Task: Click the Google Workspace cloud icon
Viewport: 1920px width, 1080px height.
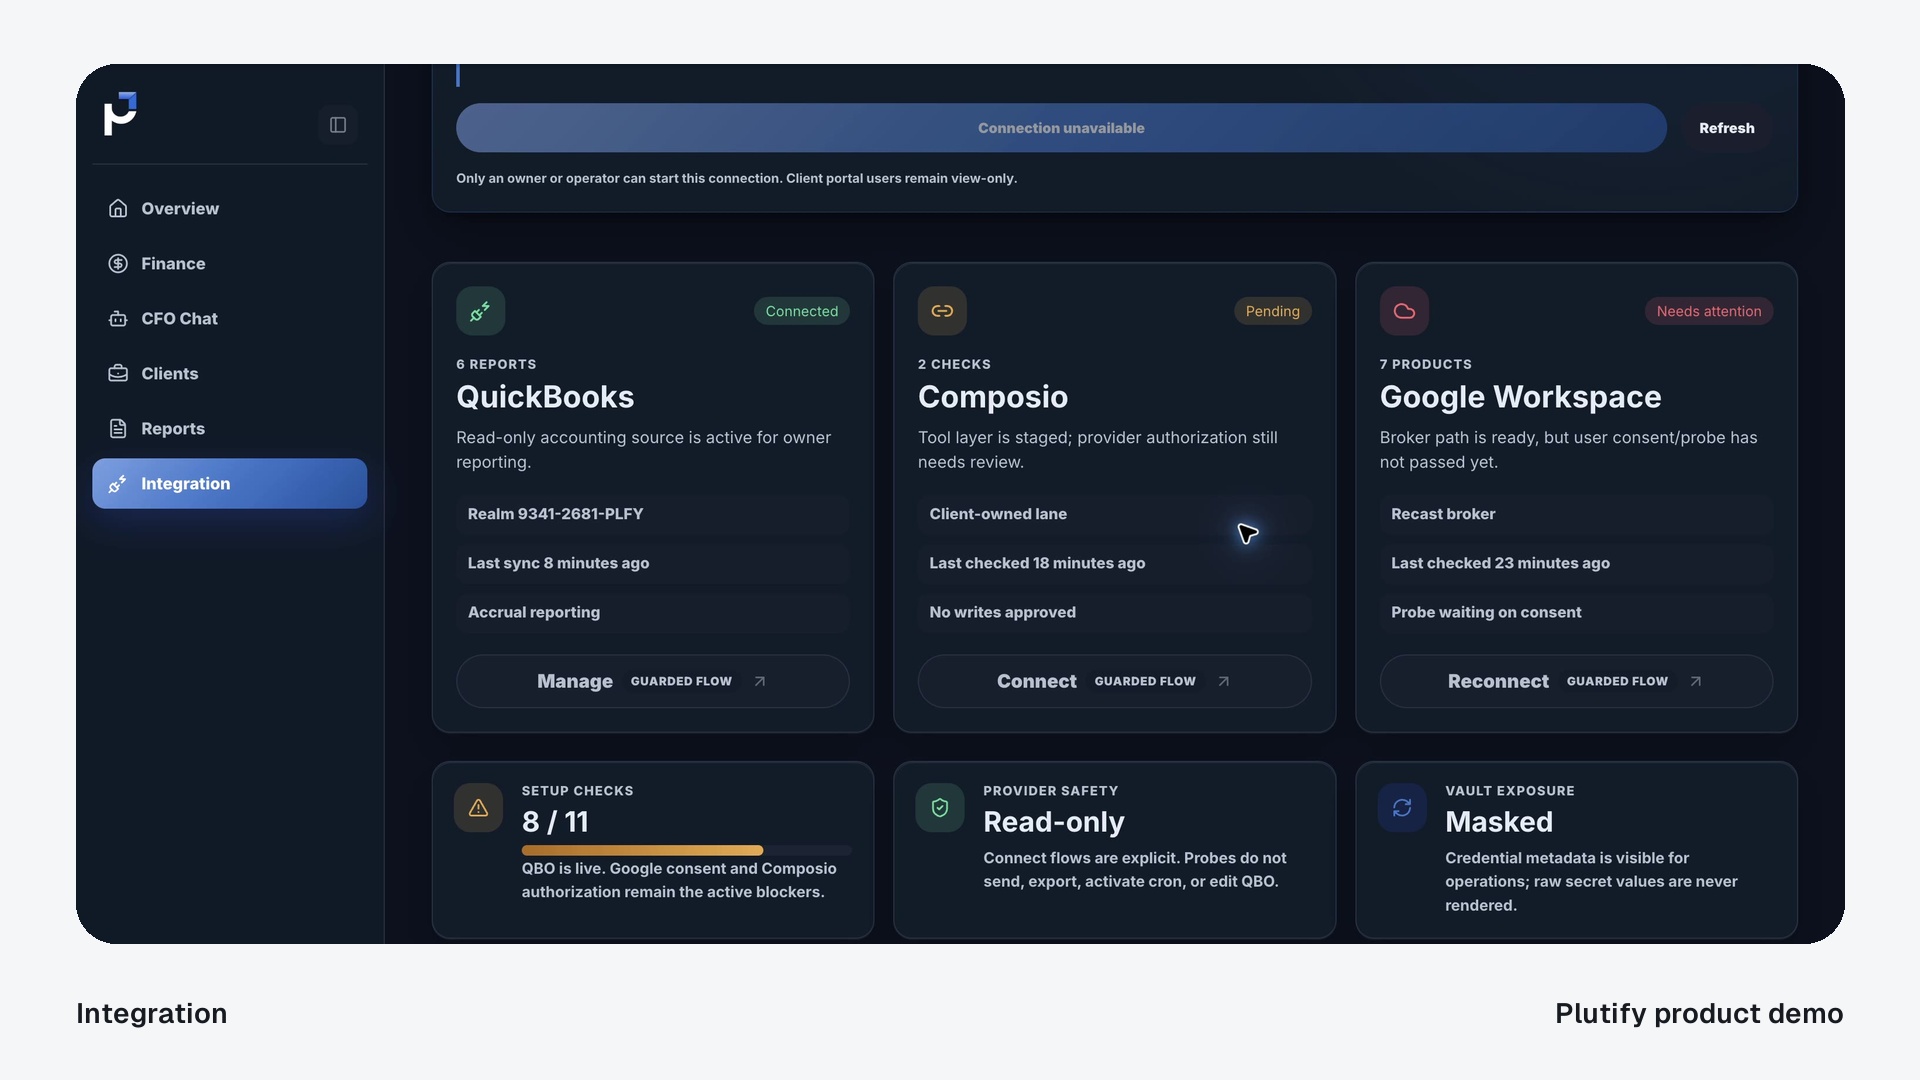Action: (1404, 311)
